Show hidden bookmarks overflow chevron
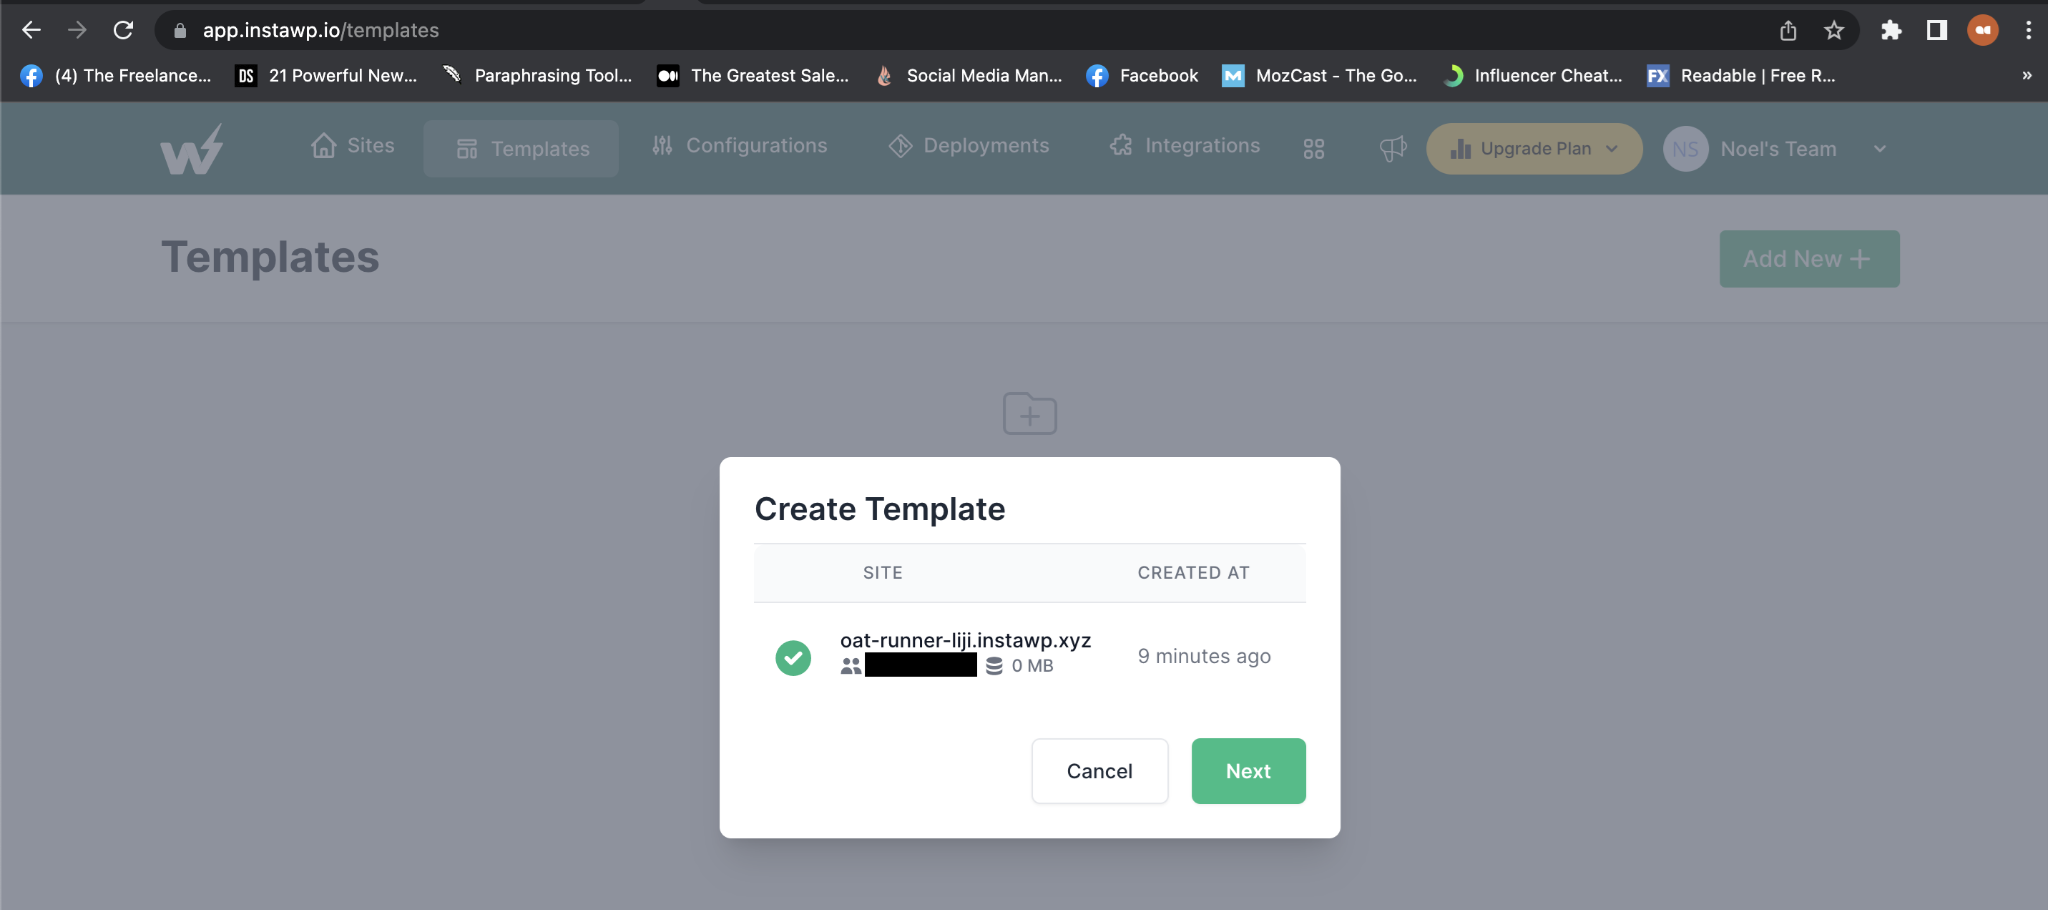Screen dimensions: 2048x910 point(2026,75)
